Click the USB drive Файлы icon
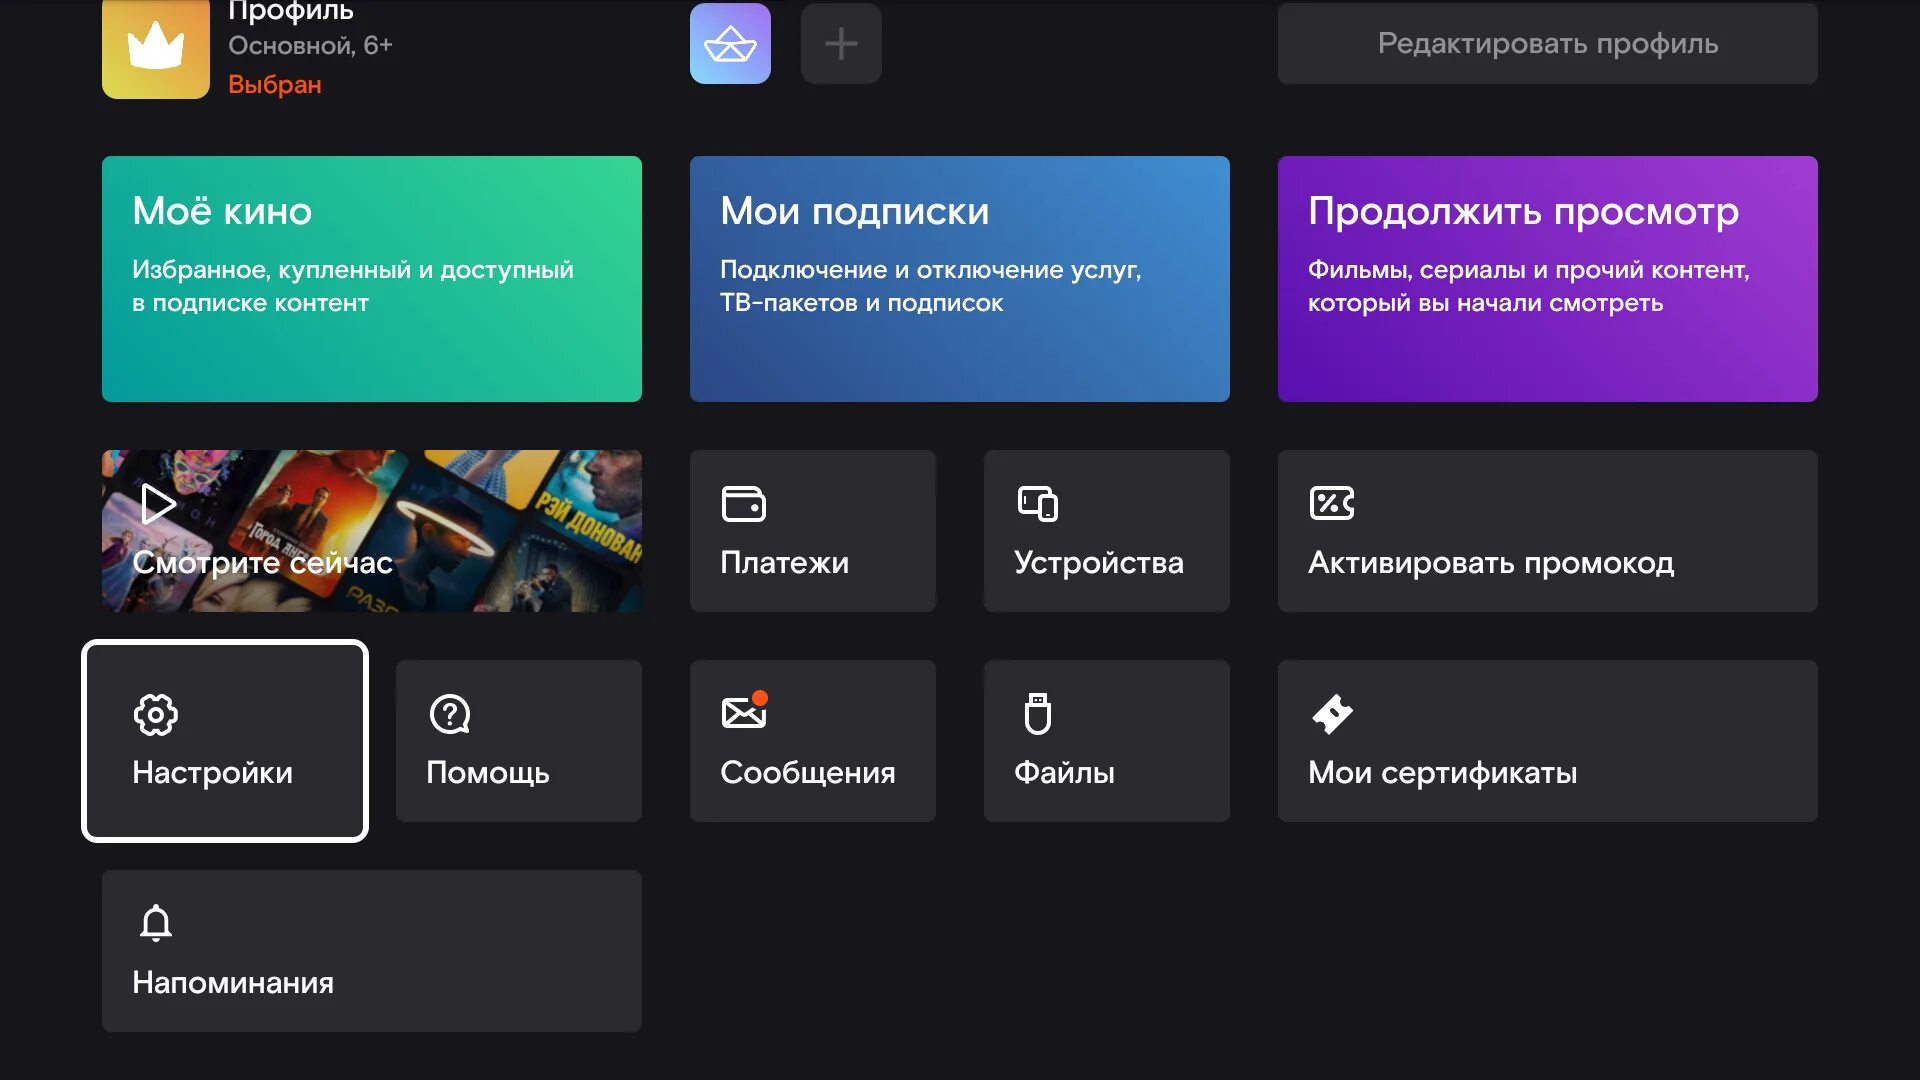 click(x=1038, y=714)
